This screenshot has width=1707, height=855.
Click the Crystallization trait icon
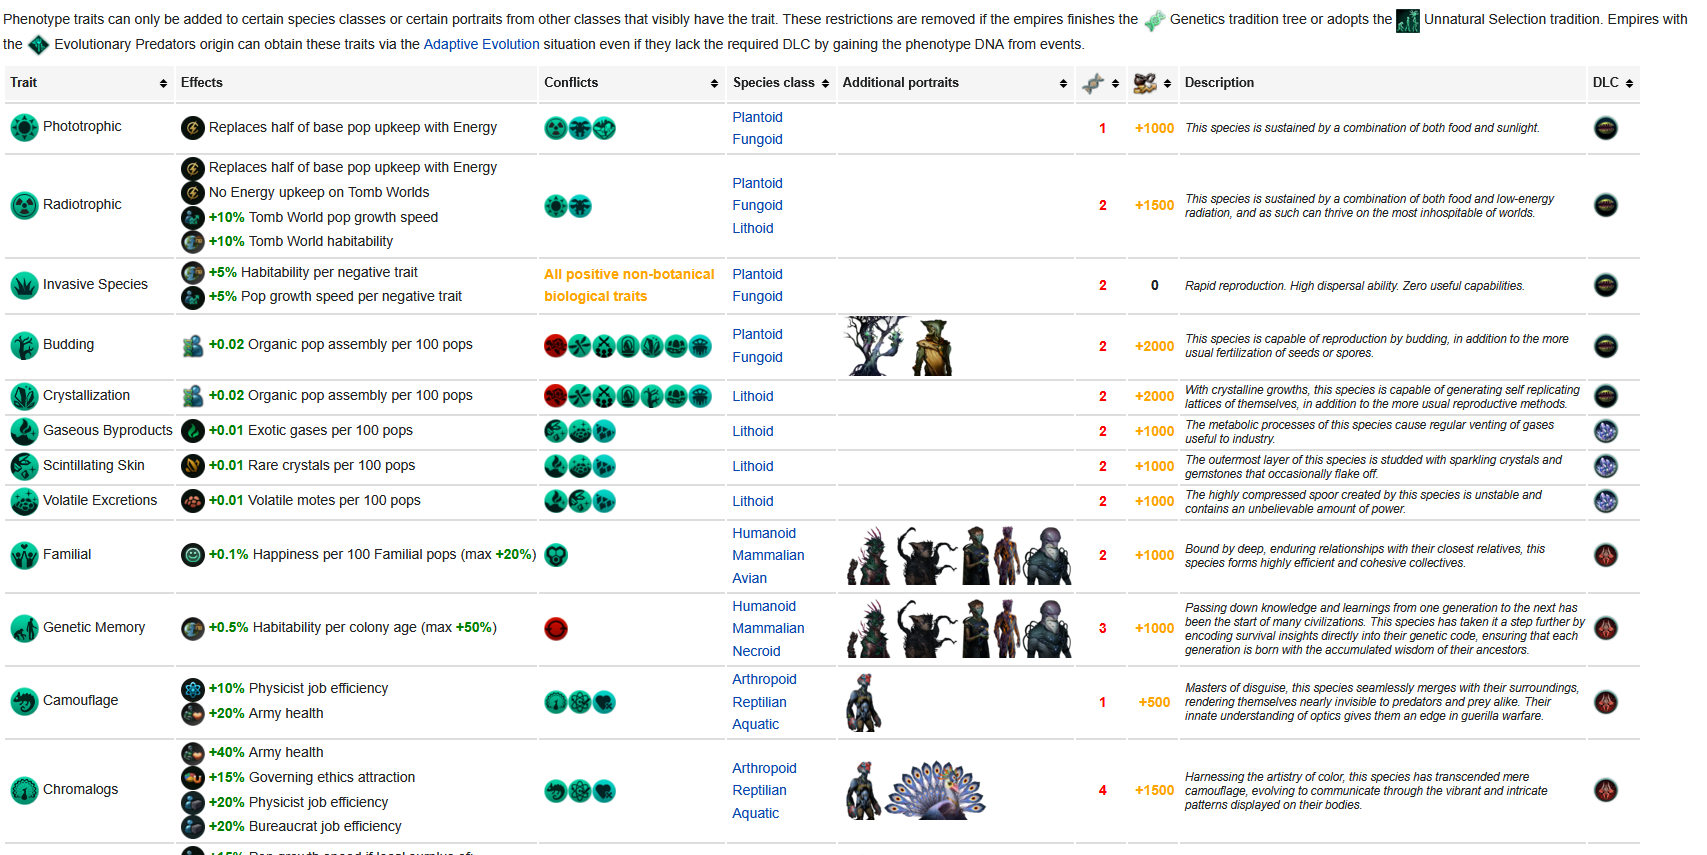coord(24,396)
